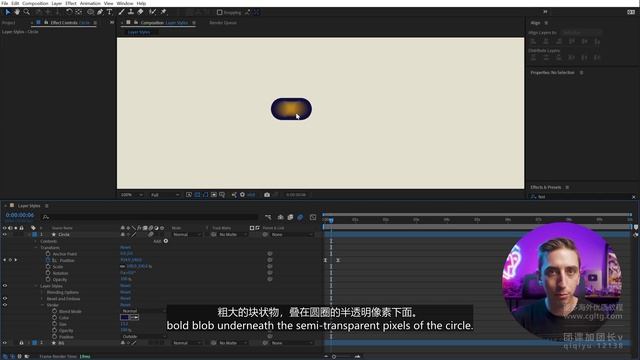Open composition mini-flowchart icon
Screen dimensions: 640x360
coord(268,217)
